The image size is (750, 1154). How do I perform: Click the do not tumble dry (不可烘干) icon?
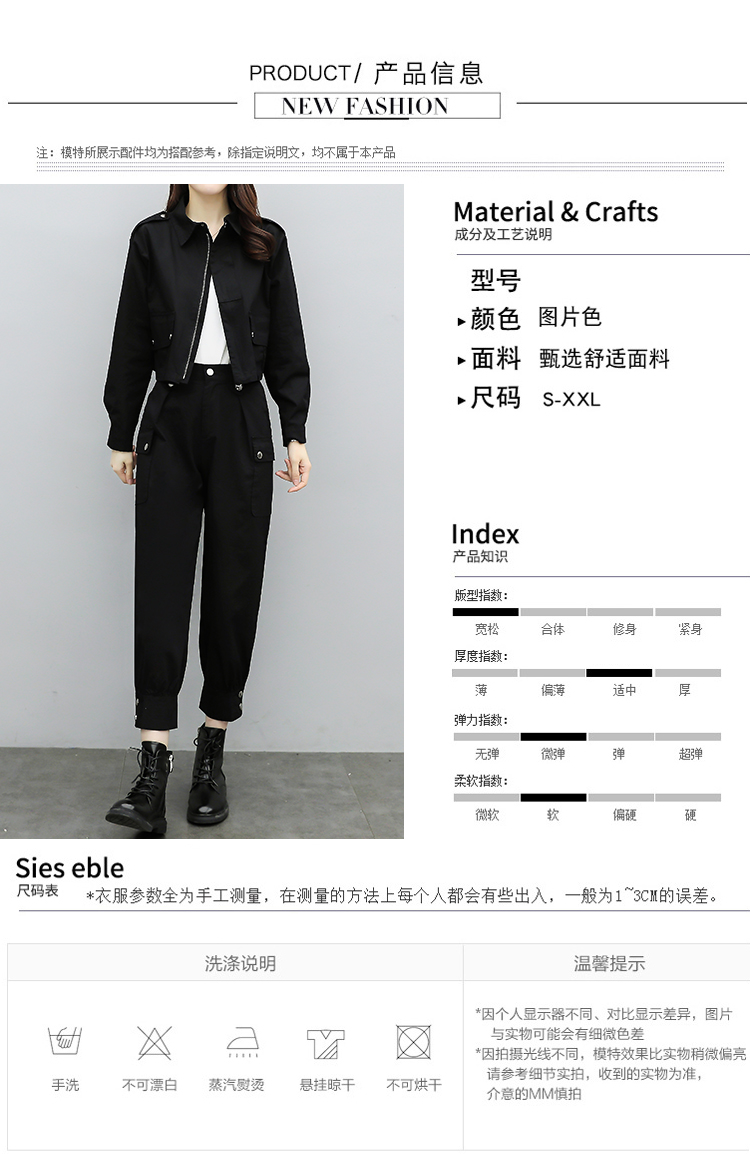(x=414, y=1042)
